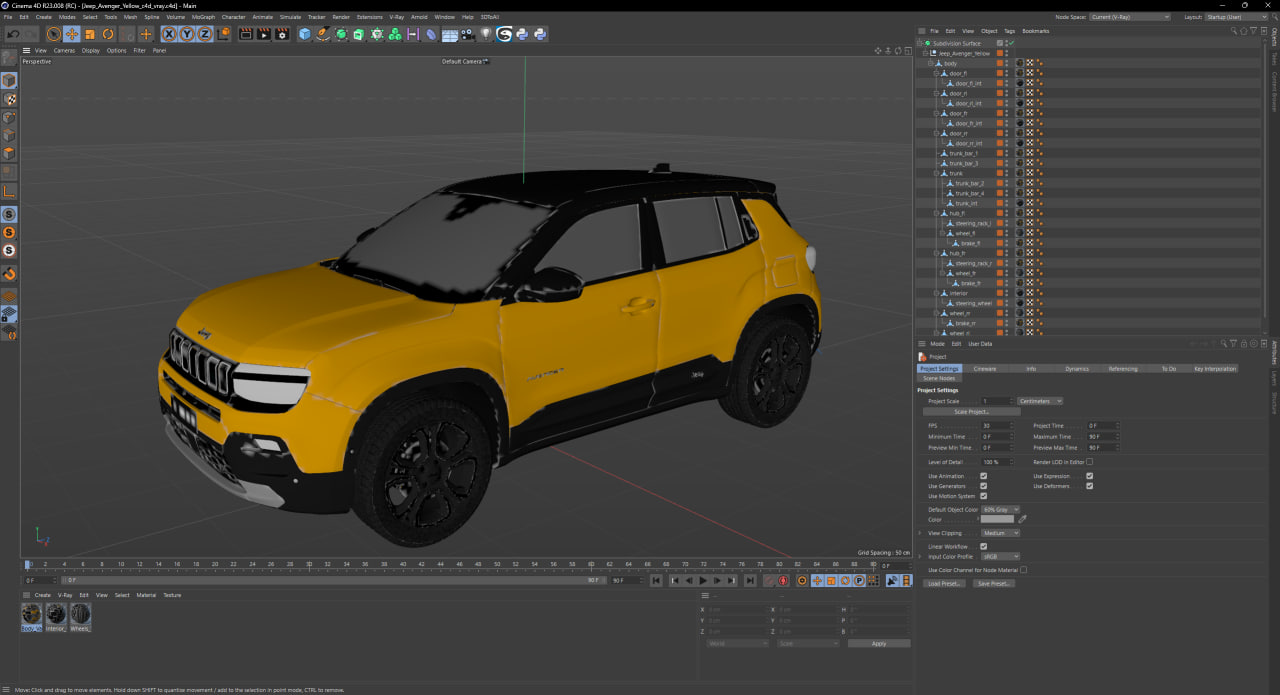Toggle the coordinate system icon
Image resolution: width=1280 pixels, height=695 pixels.
[x=224, y=34]
